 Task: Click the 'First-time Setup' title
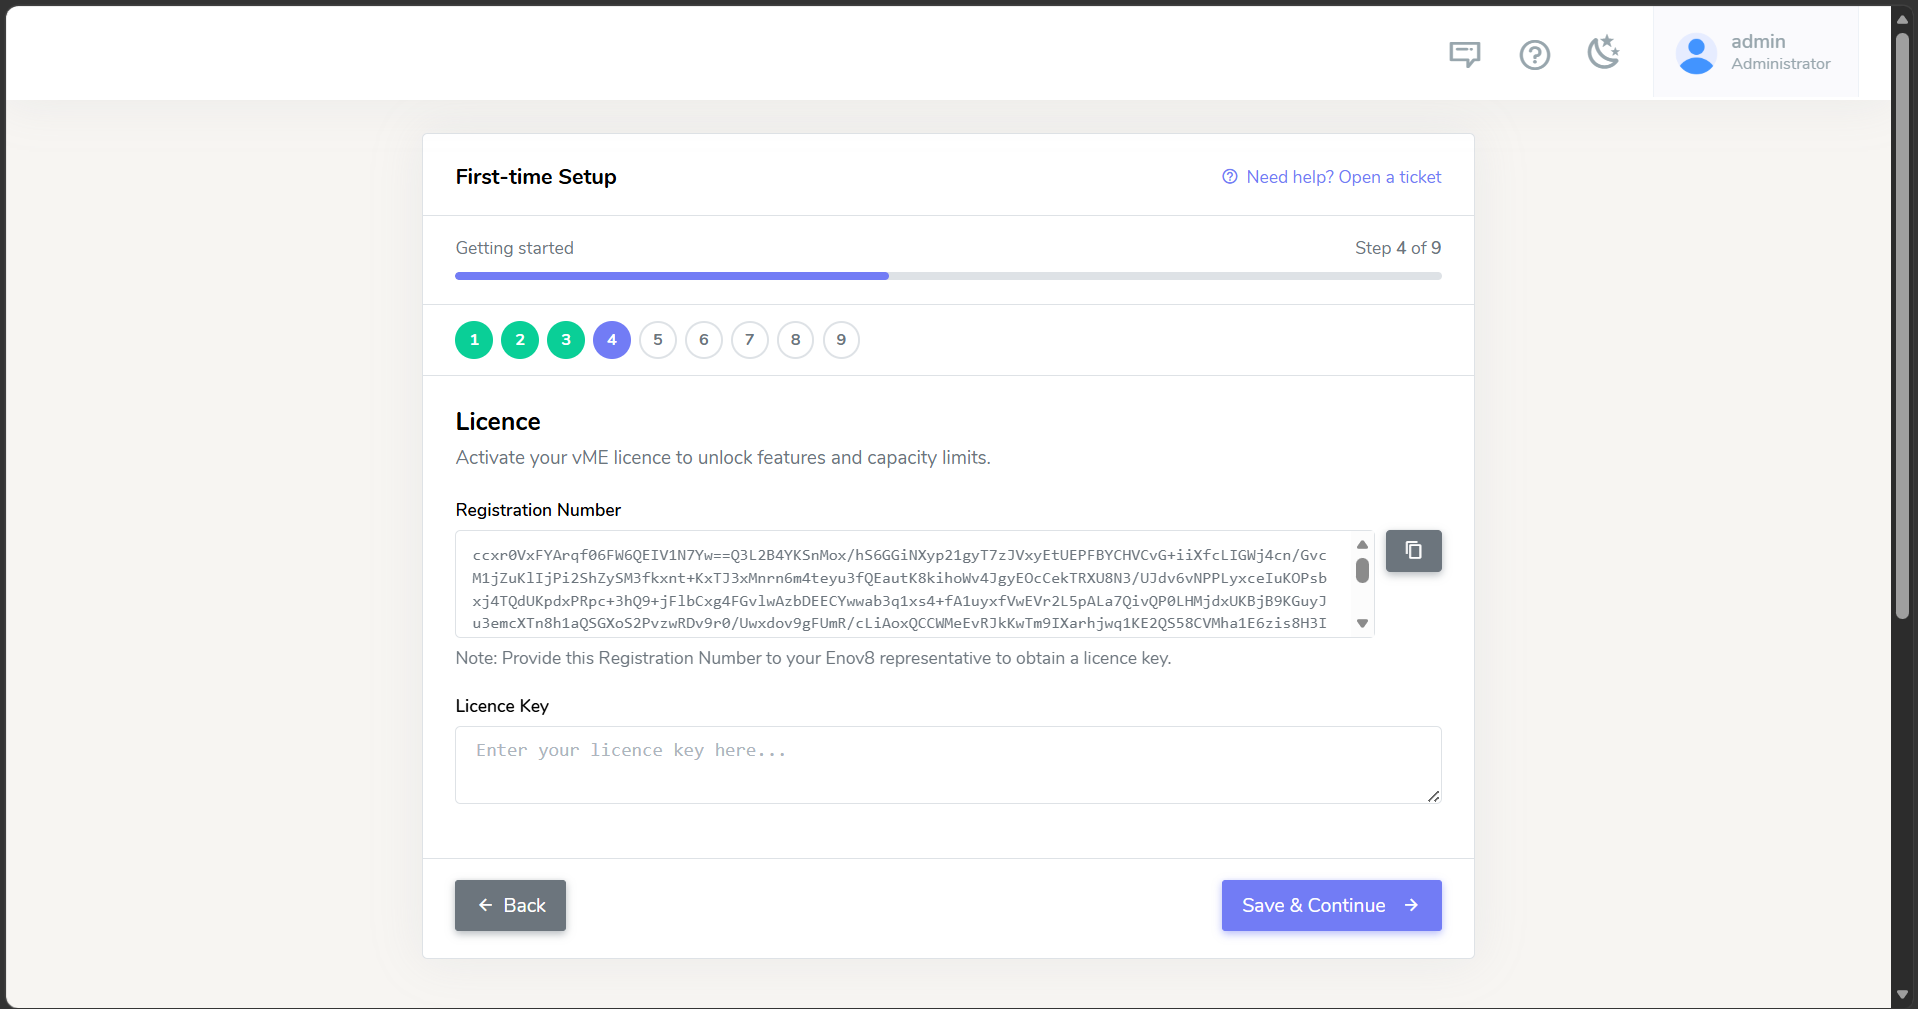[536, 177]
